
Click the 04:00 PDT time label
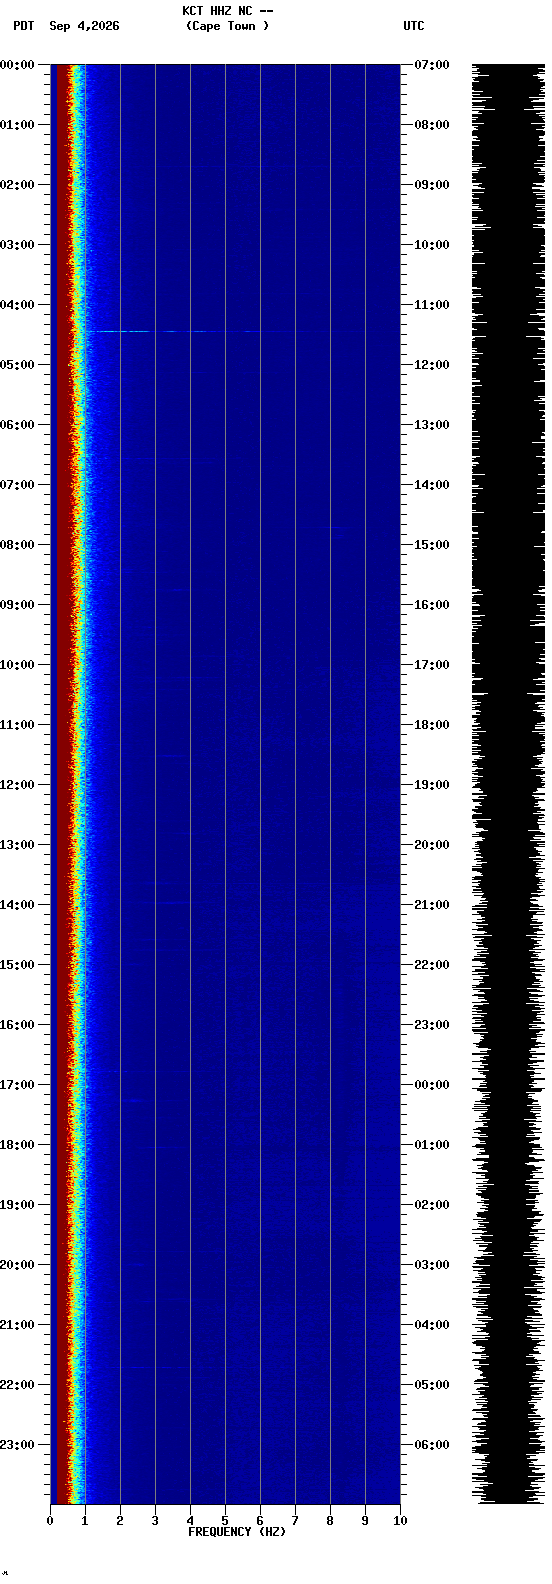(17, 305)
